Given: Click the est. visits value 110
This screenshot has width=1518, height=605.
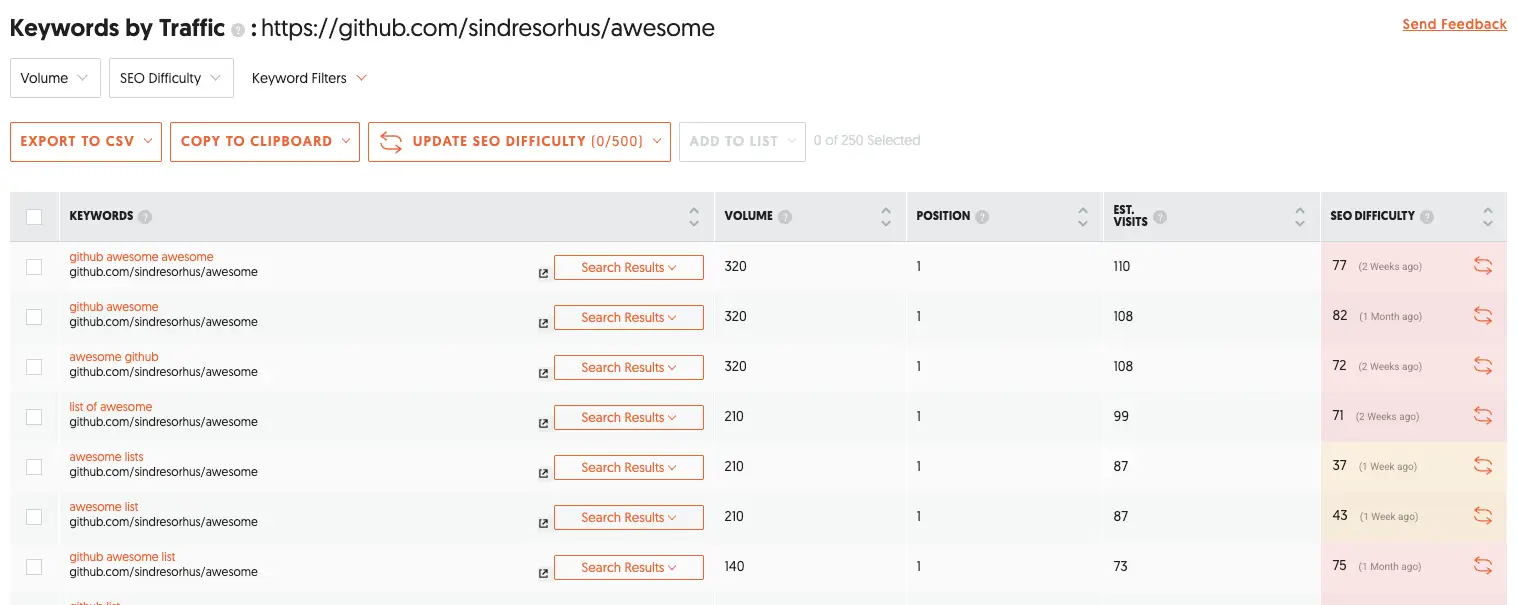Looking at the screenshot, I should [x=1122, y=266].
